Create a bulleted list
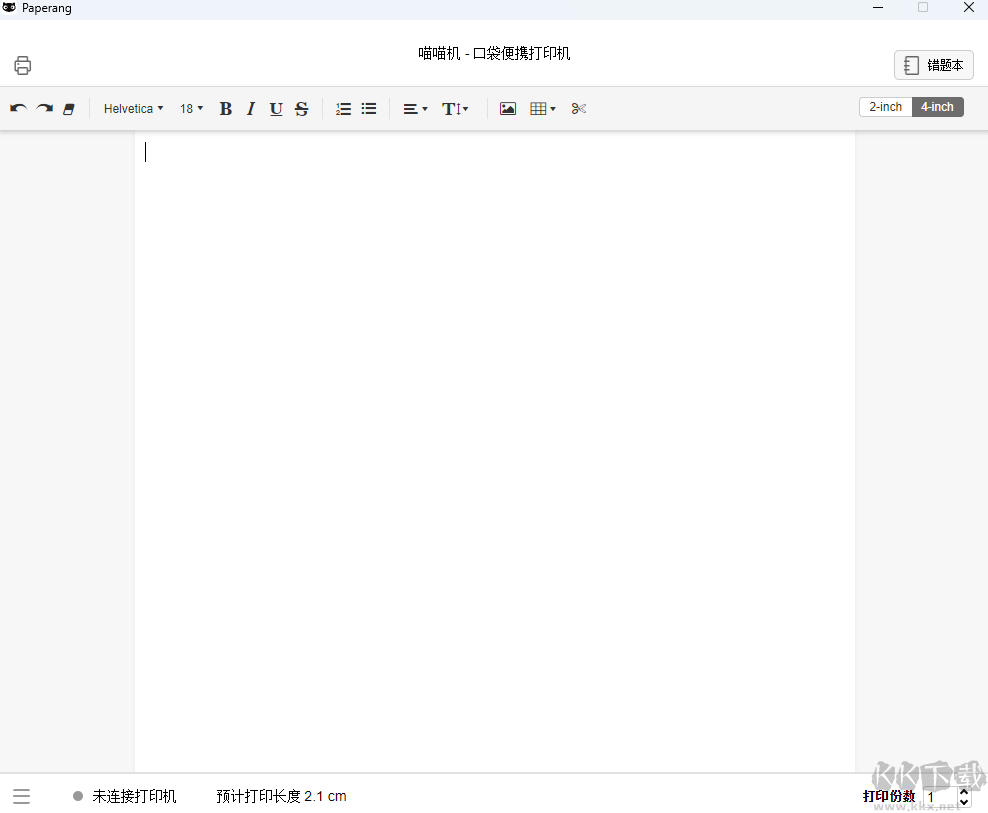988x813 pixels. click(x=369, y=108)
